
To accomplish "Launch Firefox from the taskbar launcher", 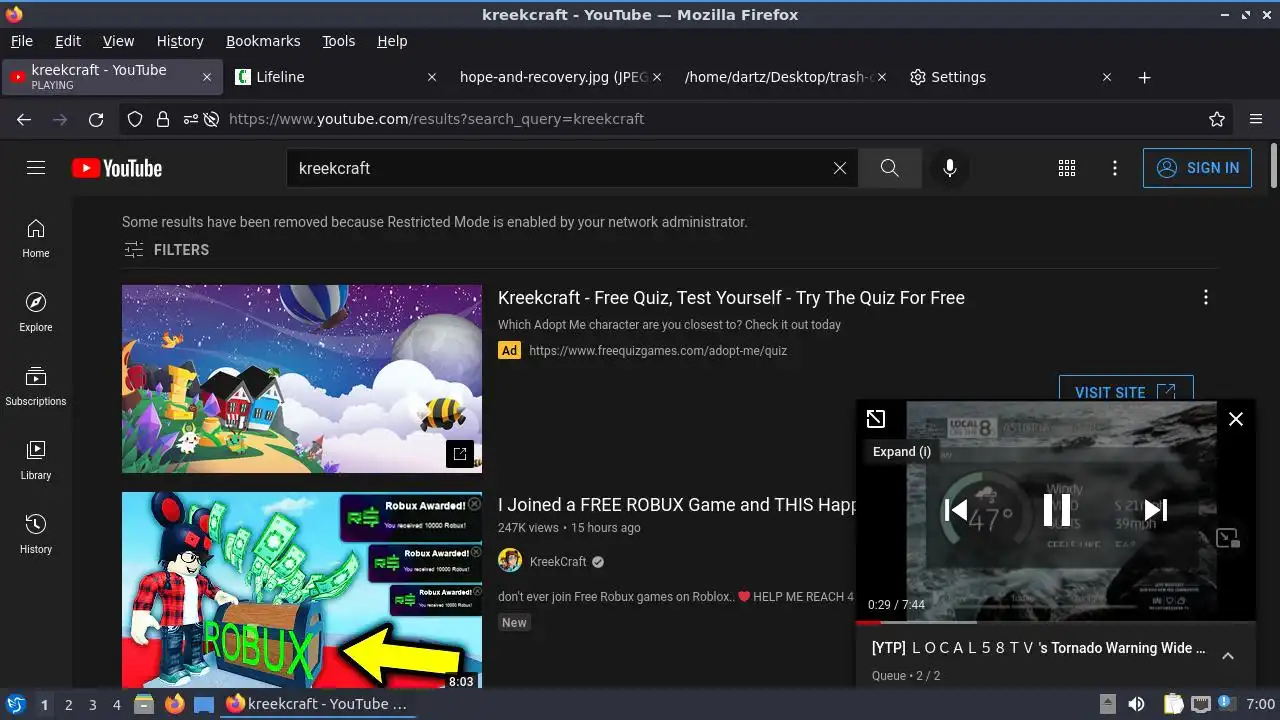I will 175,704.
